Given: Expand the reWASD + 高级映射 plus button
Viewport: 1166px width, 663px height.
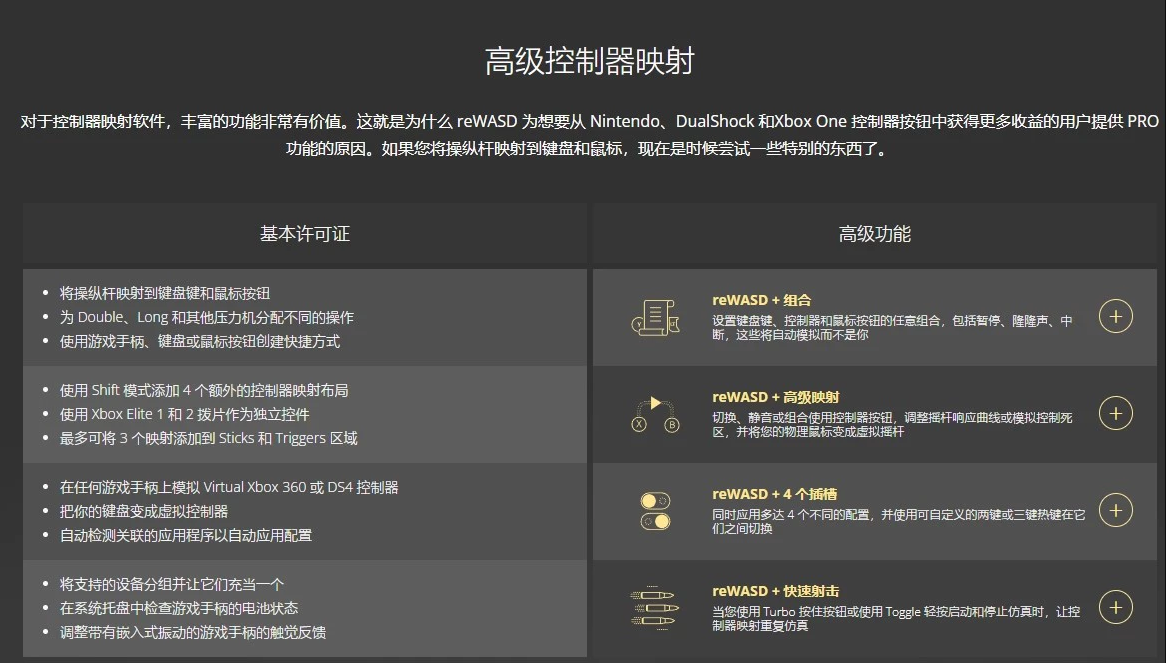Looking at the screenshot, I should [1115, 413].
